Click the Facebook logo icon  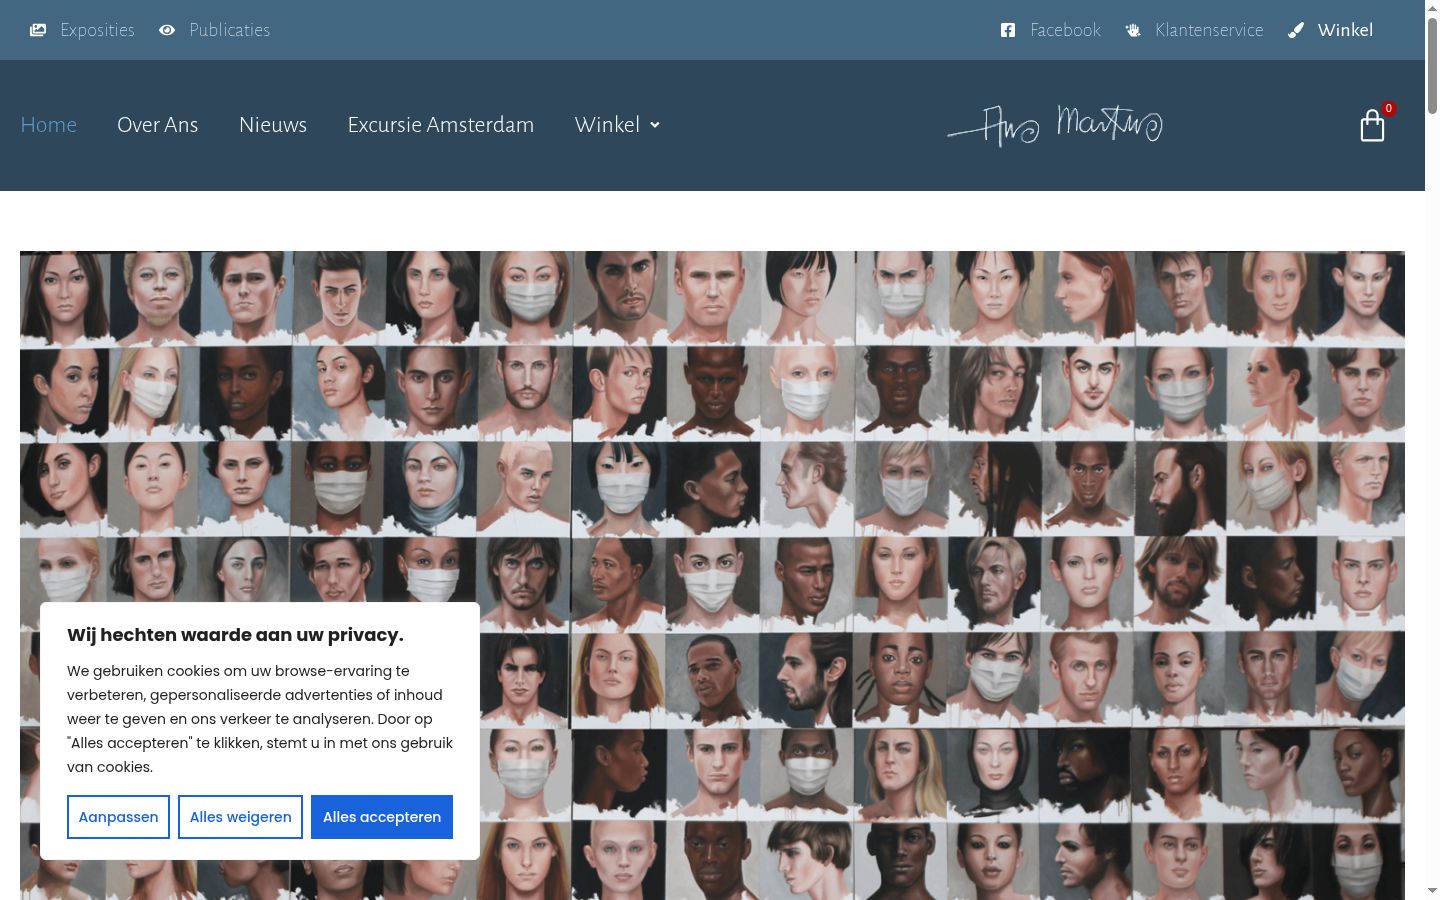[x=1008, y=30]
